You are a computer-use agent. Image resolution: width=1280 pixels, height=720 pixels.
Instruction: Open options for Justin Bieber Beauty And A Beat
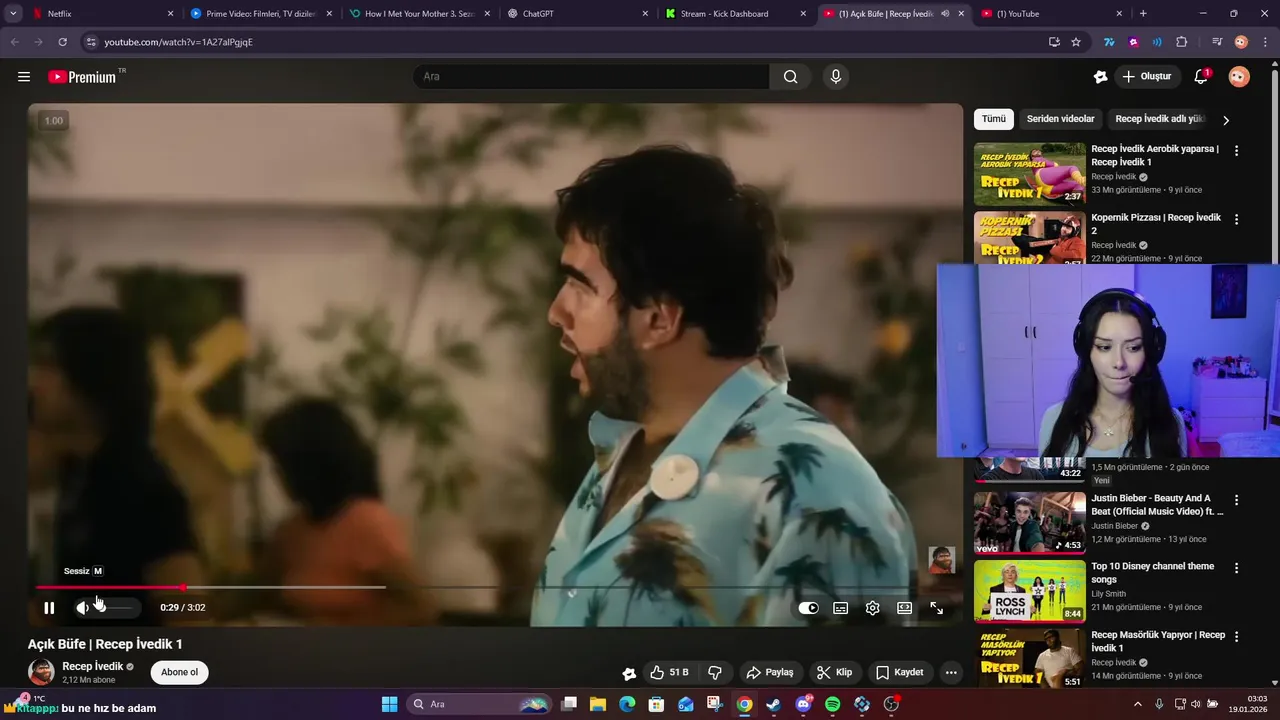1236,500
